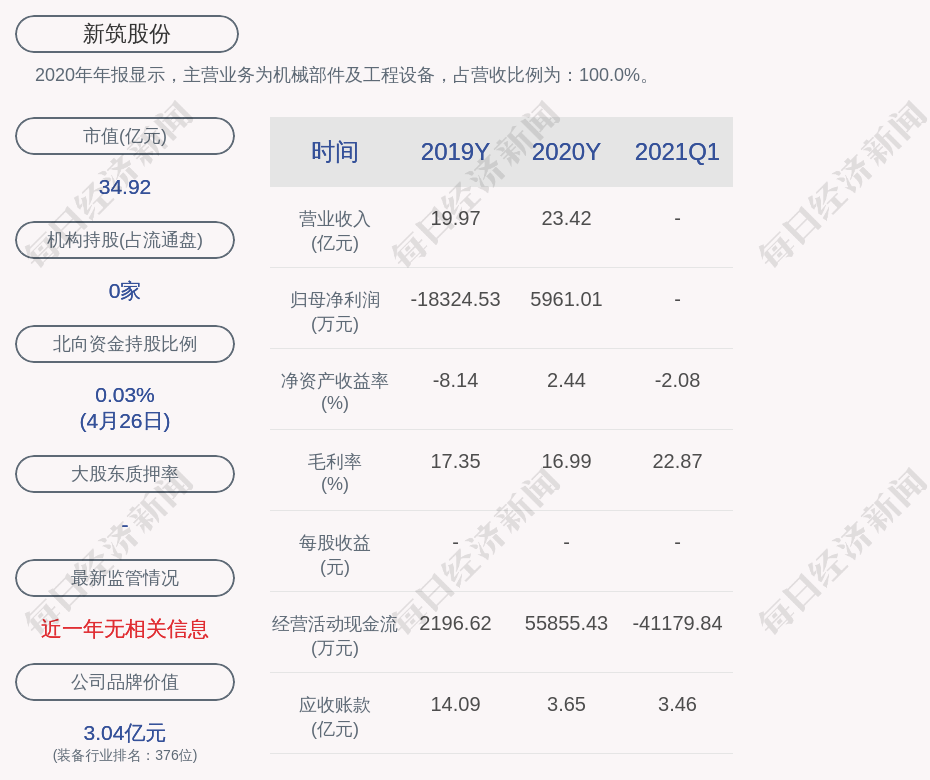Select the 2020Y column header

pos(566,152)
